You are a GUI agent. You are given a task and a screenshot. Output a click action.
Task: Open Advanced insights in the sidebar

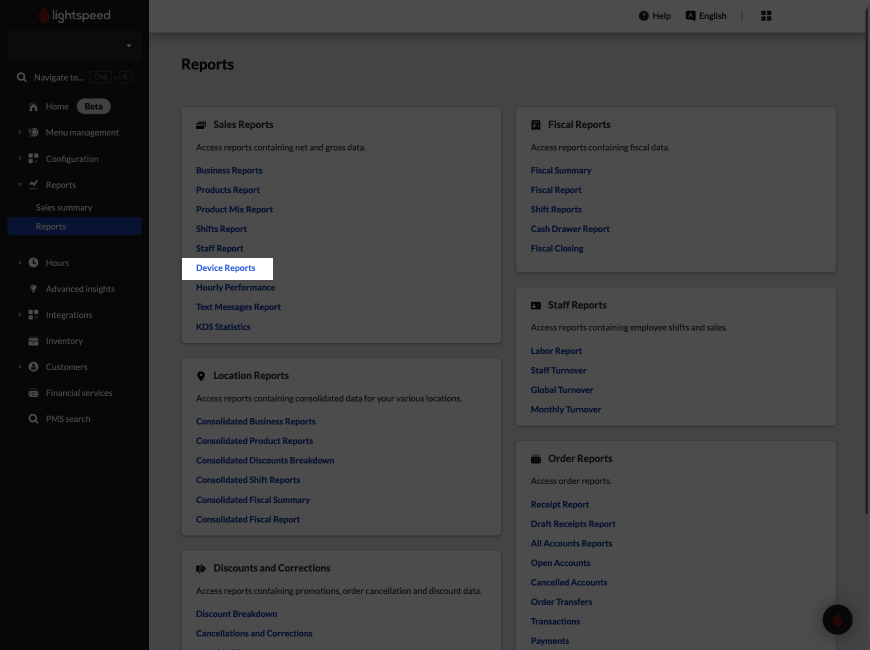80,289
